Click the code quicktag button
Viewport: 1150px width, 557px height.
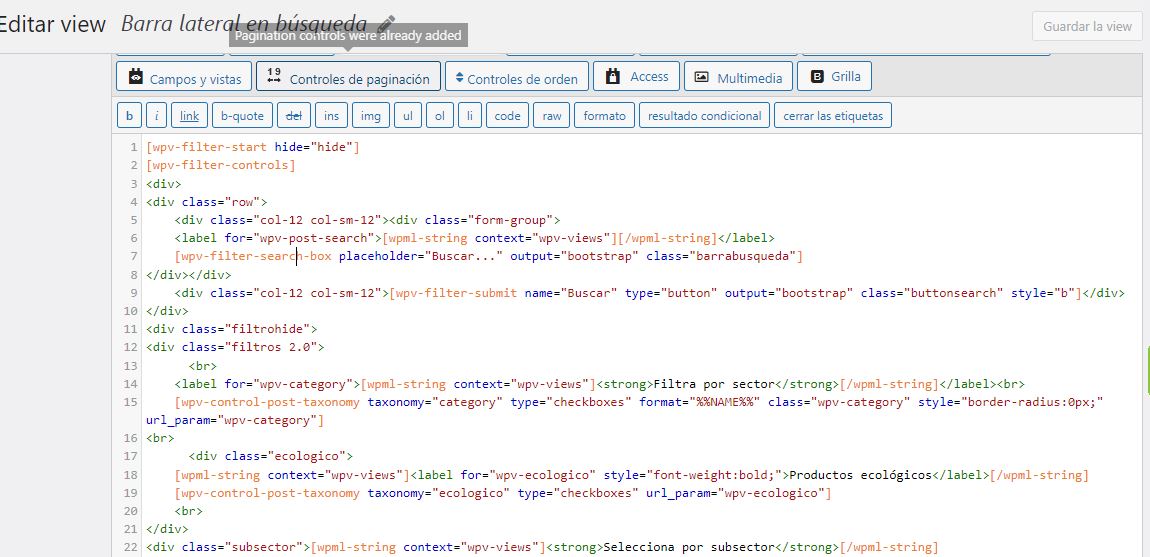pos(507,116)
